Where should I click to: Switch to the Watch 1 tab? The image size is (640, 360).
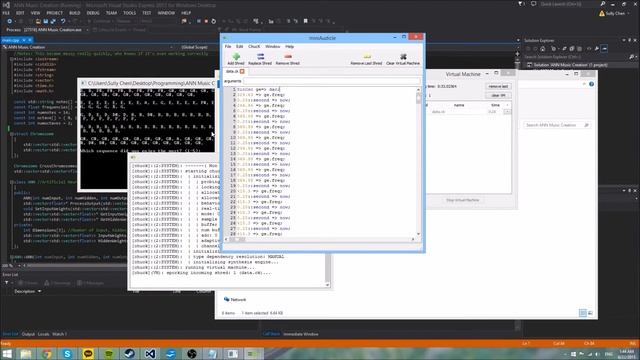coord(59,334)
